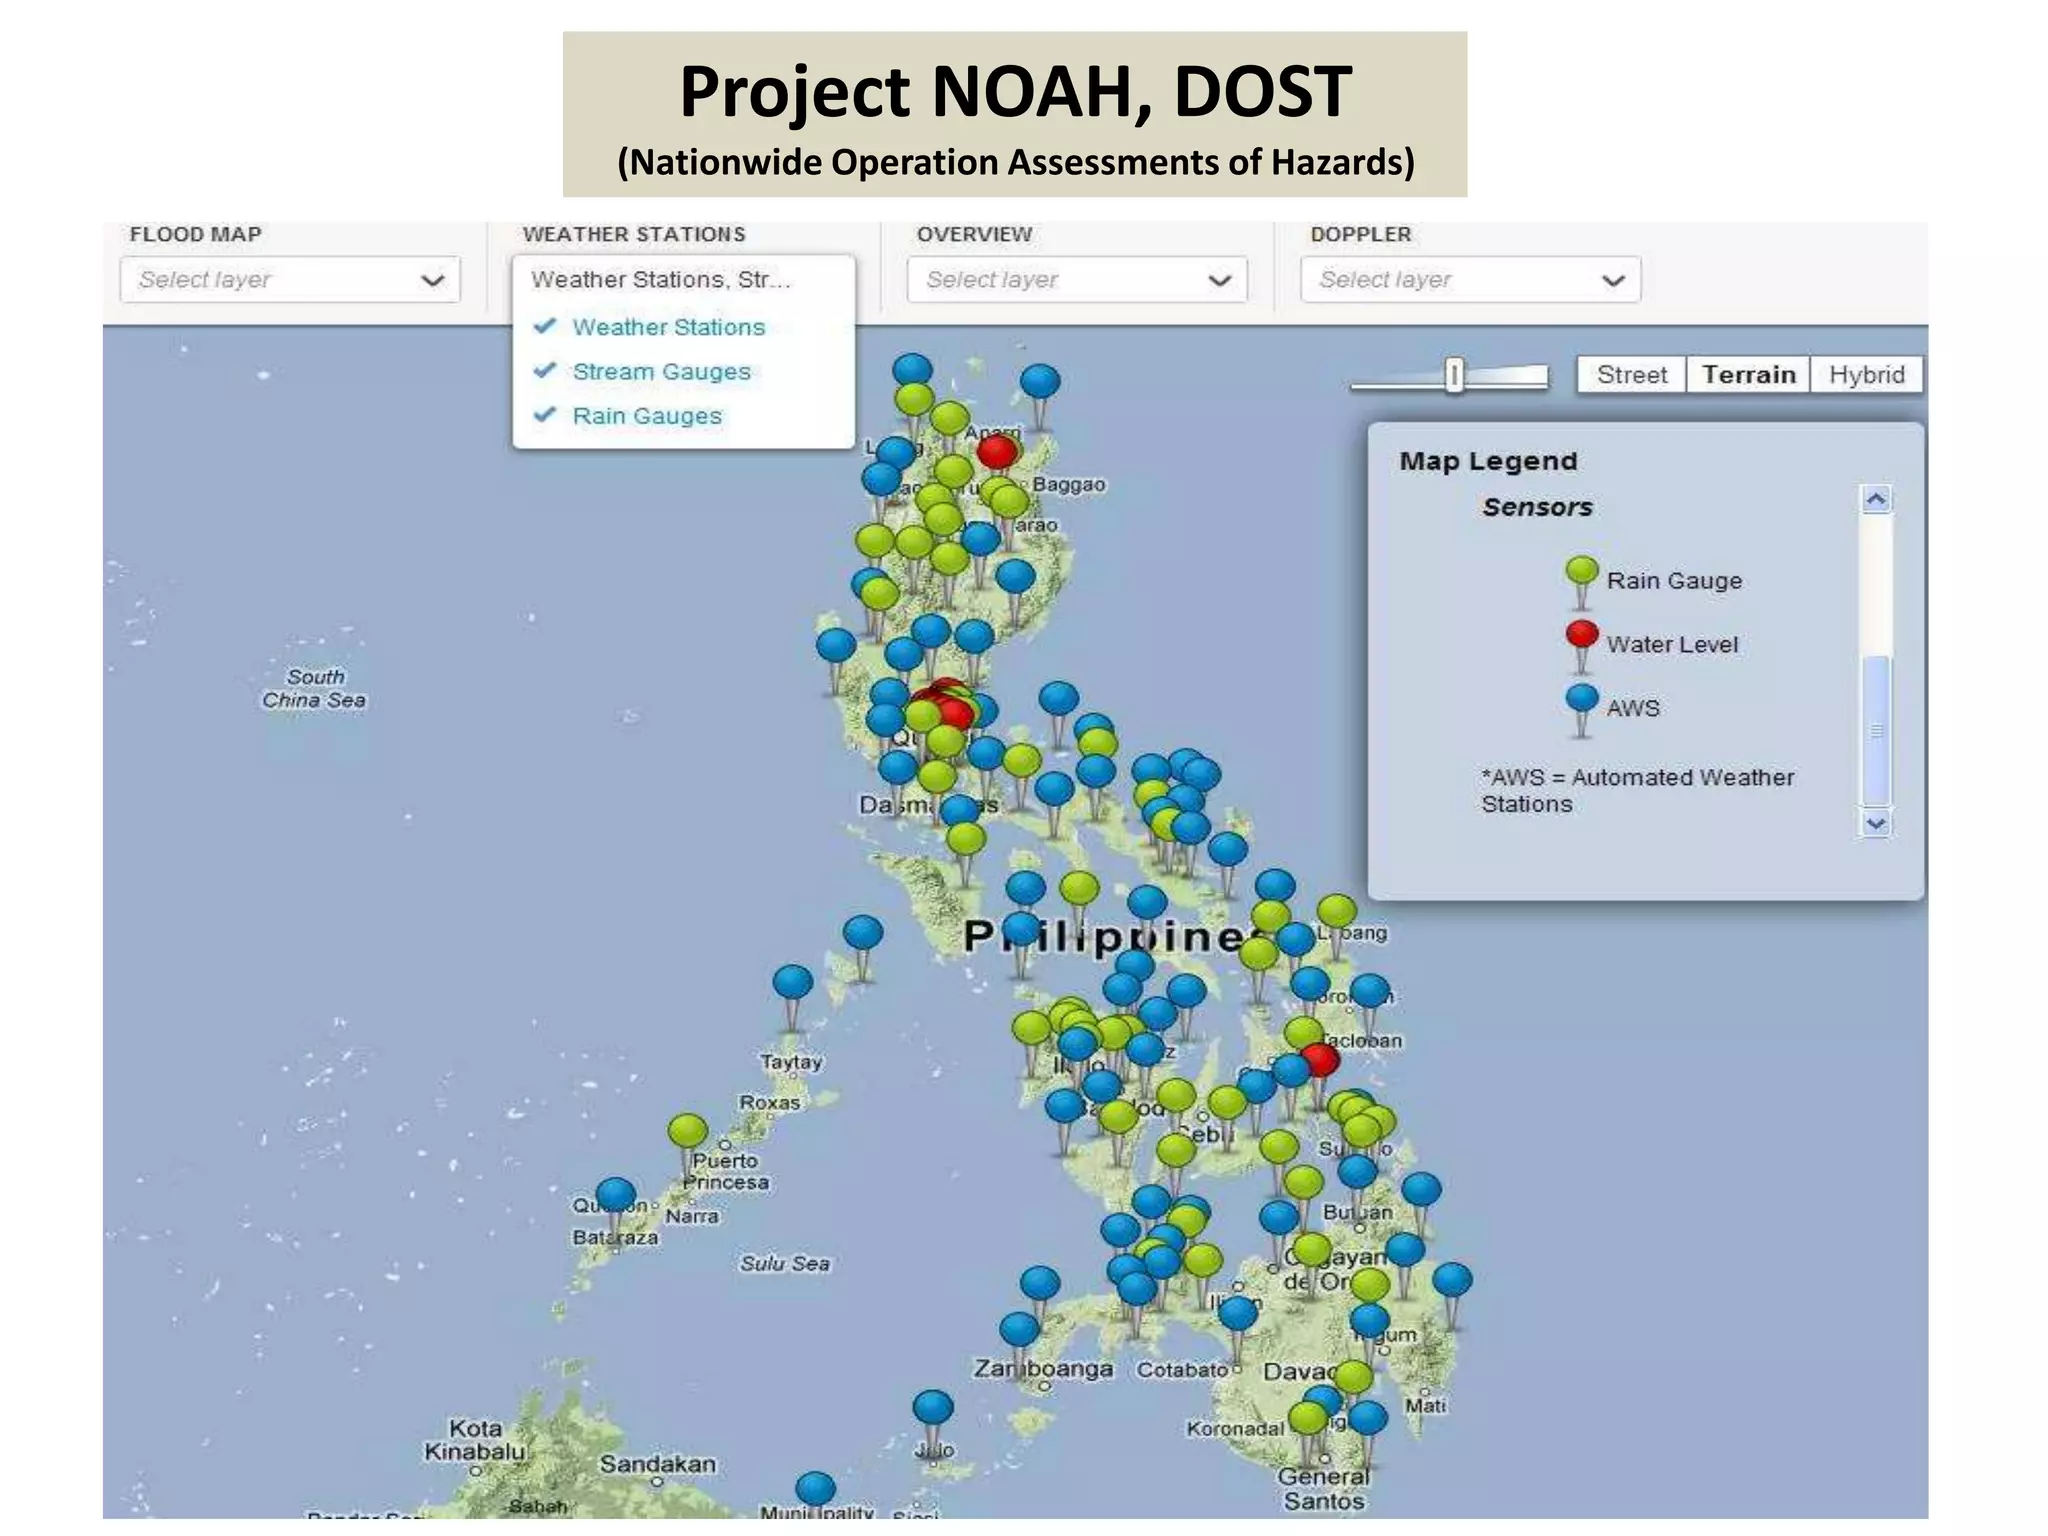The image size is (2048, 1536).
Task: Switch map view to Street
Action: [1632, 375]
